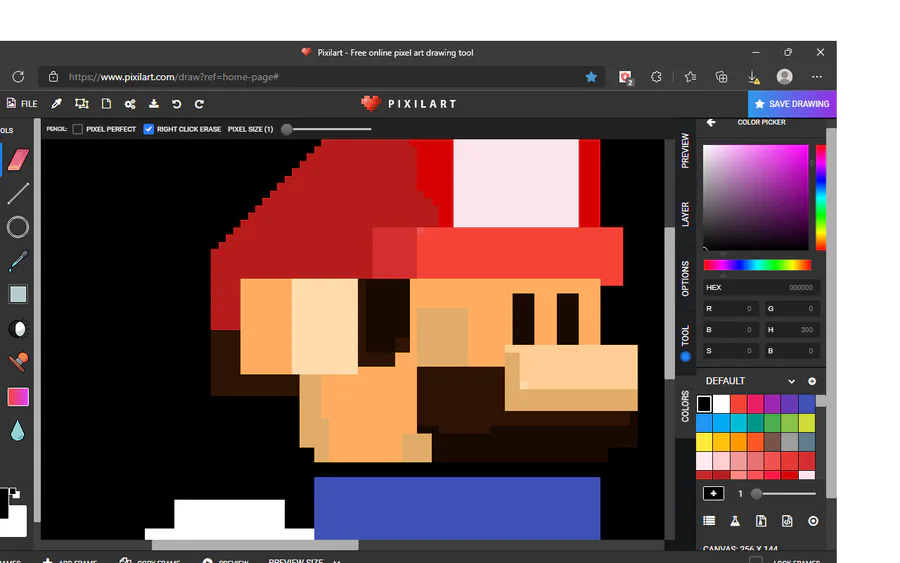Click the Save Drawing button
Screen dimensions: 900x563
coord(792,104)
